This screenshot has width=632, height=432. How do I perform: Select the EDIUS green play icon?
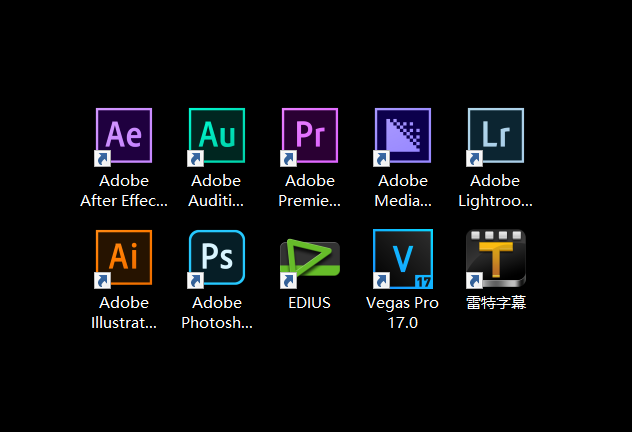[310, 262]
